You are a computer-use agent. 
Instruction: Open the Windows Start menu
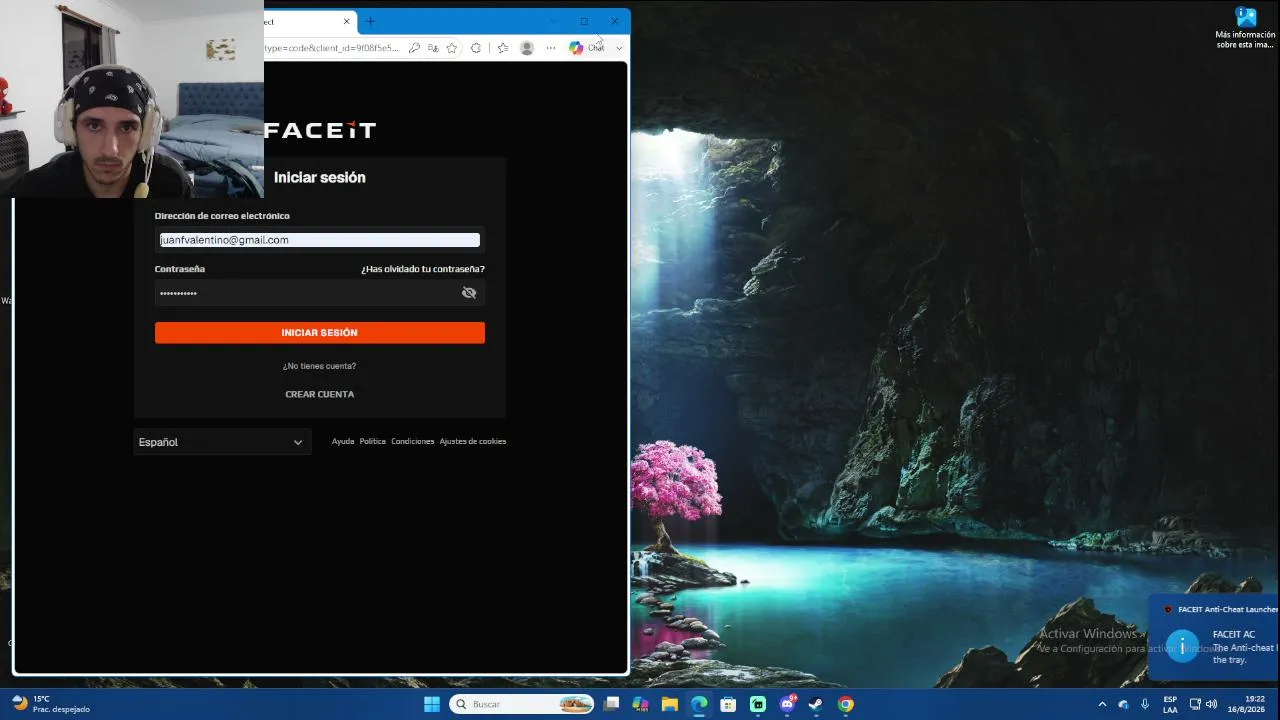coord(432,704)
